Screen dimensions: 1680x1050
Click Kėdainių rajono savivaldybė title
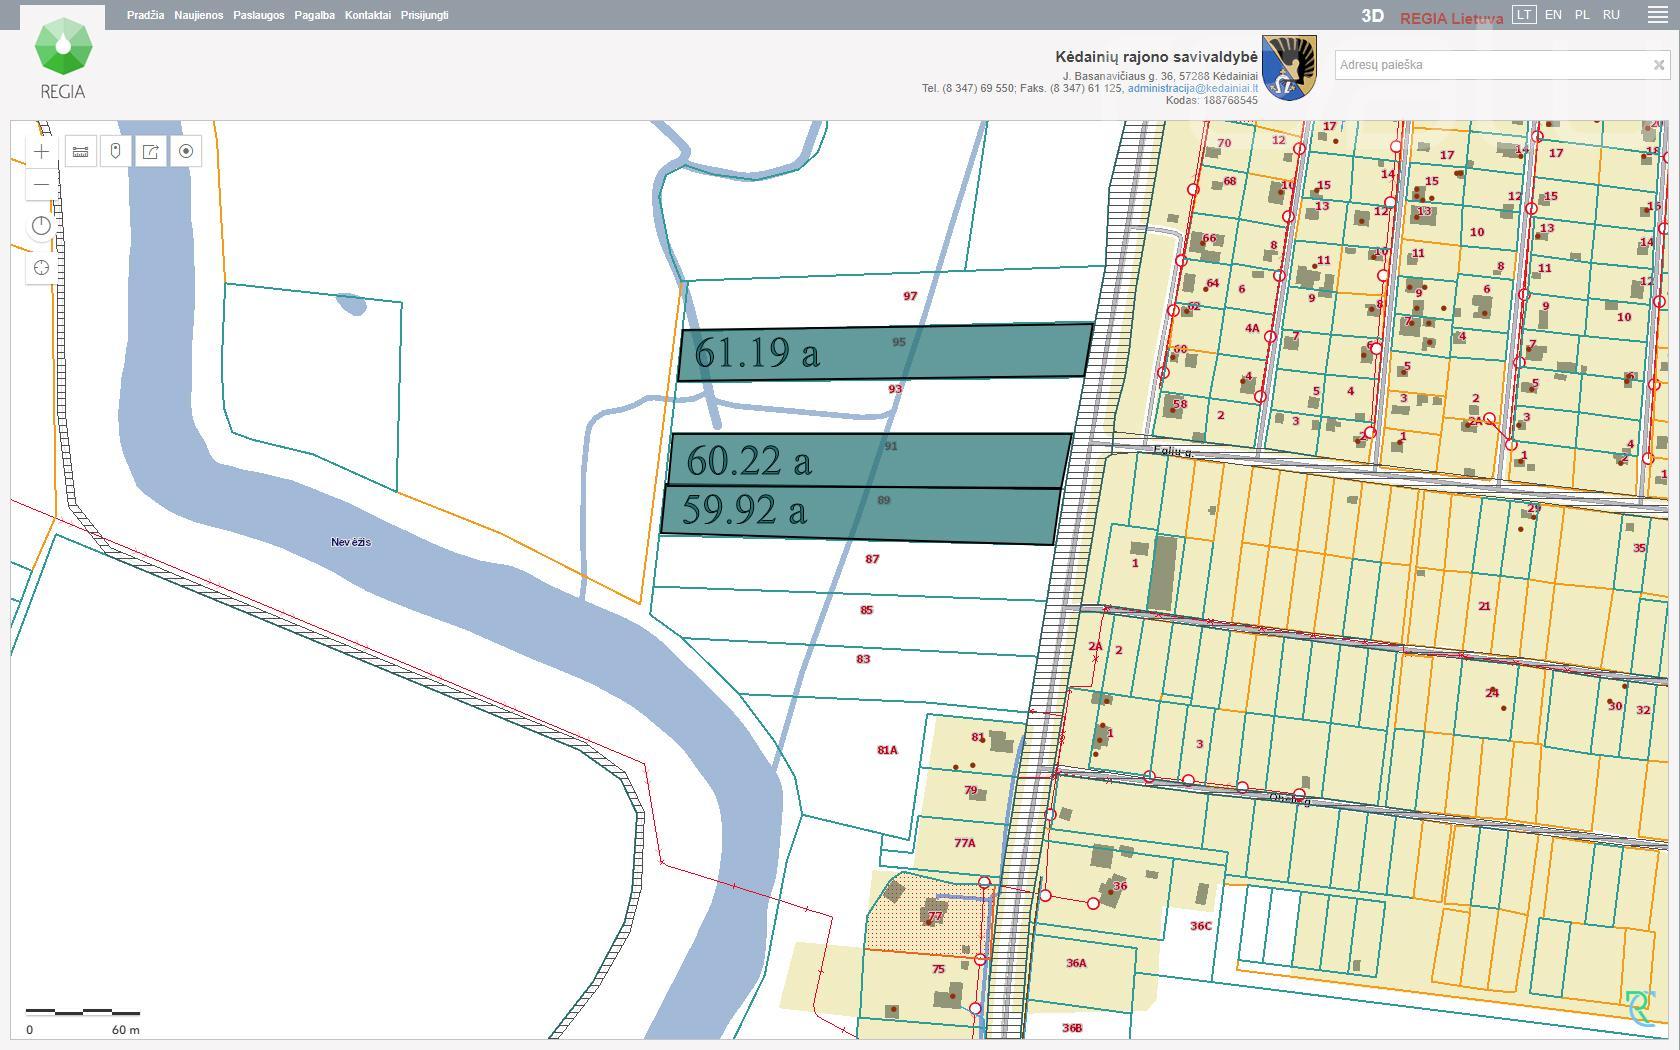pos(1156,57)
